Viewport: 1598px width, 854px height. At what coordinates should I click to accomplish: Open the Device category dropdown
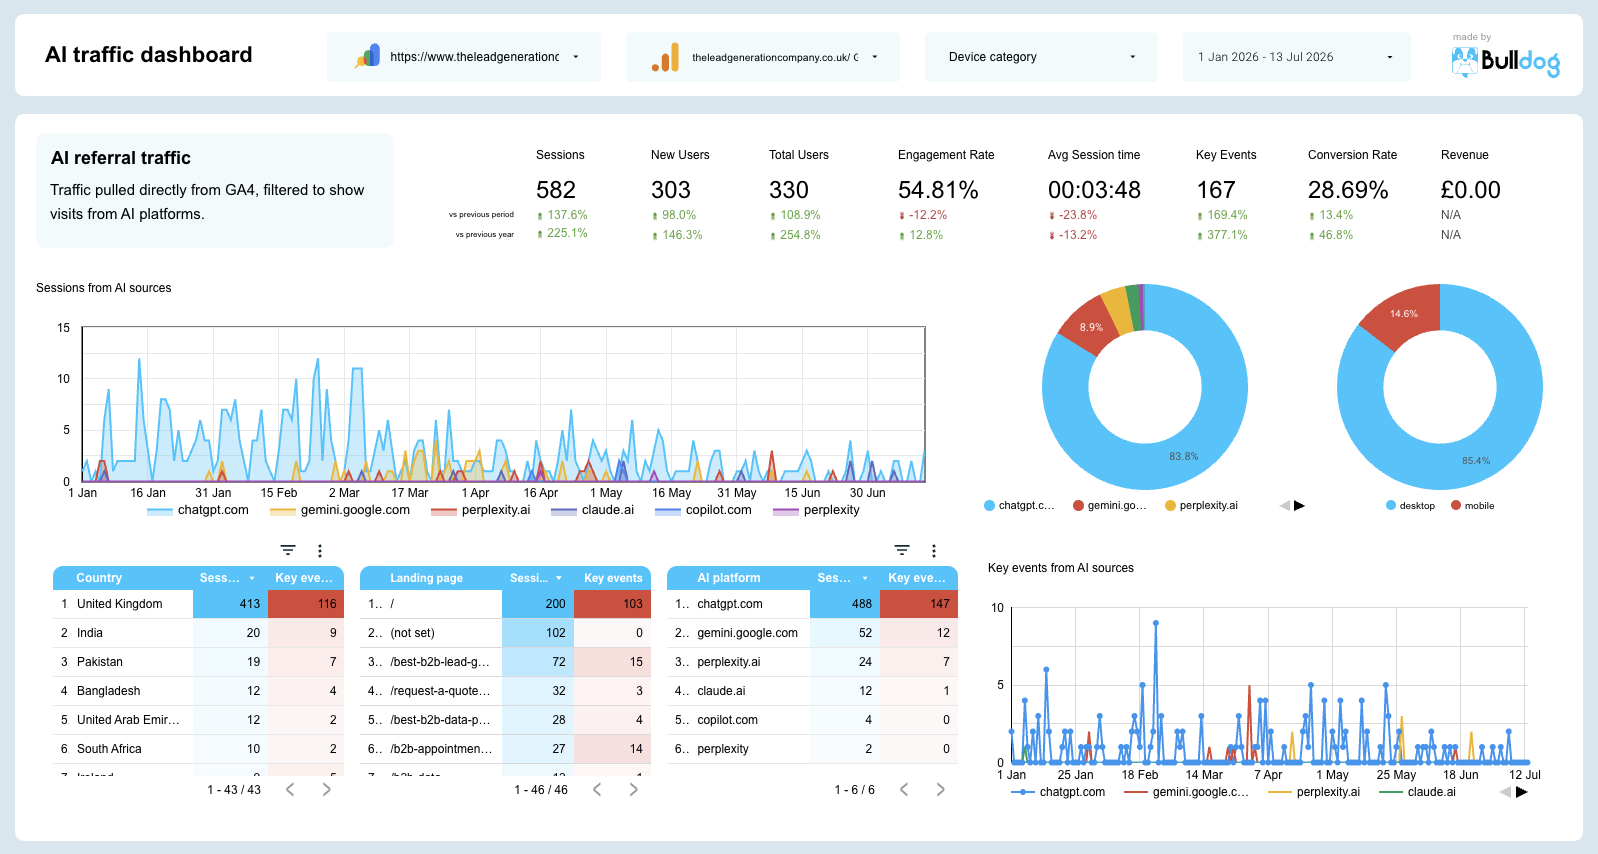tap(1041, 57)
